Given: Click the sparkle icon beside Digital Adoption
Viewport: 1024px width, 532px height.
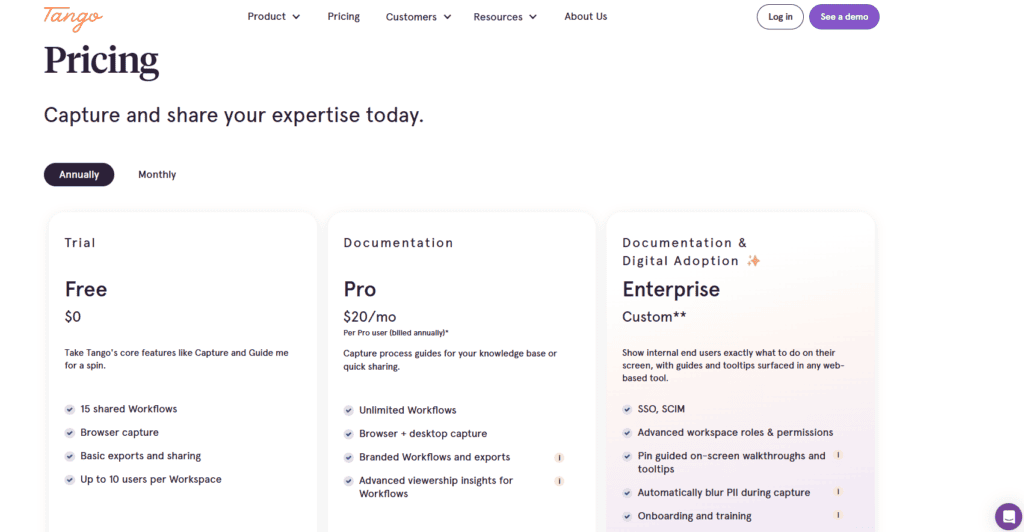Looking at the screenshot, I should pos(754,260).
